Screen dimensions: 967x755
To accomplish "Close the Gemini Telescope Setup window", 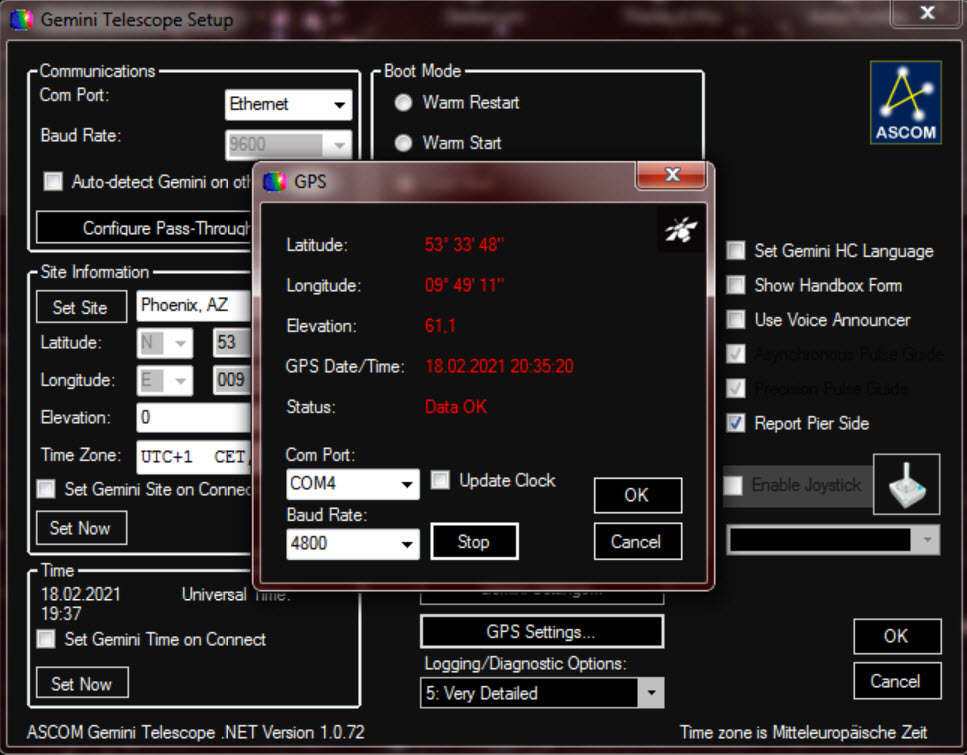I will pos(926,12).
